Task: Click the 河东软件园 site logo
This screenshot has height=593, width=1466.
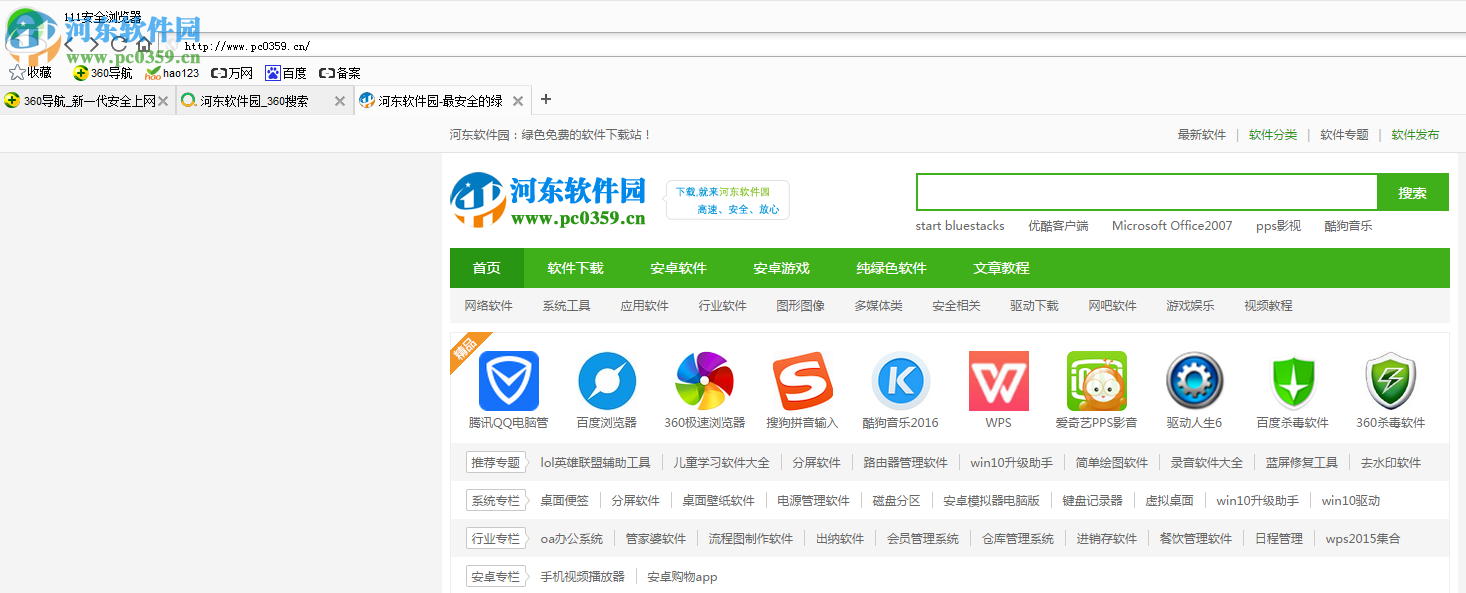Action: coord(548,200)
